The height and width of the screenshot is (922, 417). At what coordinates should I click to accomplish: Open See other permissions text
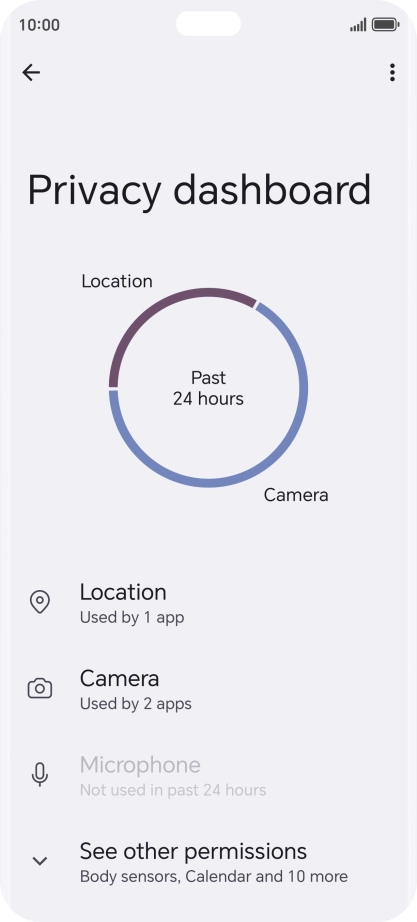(x=194, y=851)
